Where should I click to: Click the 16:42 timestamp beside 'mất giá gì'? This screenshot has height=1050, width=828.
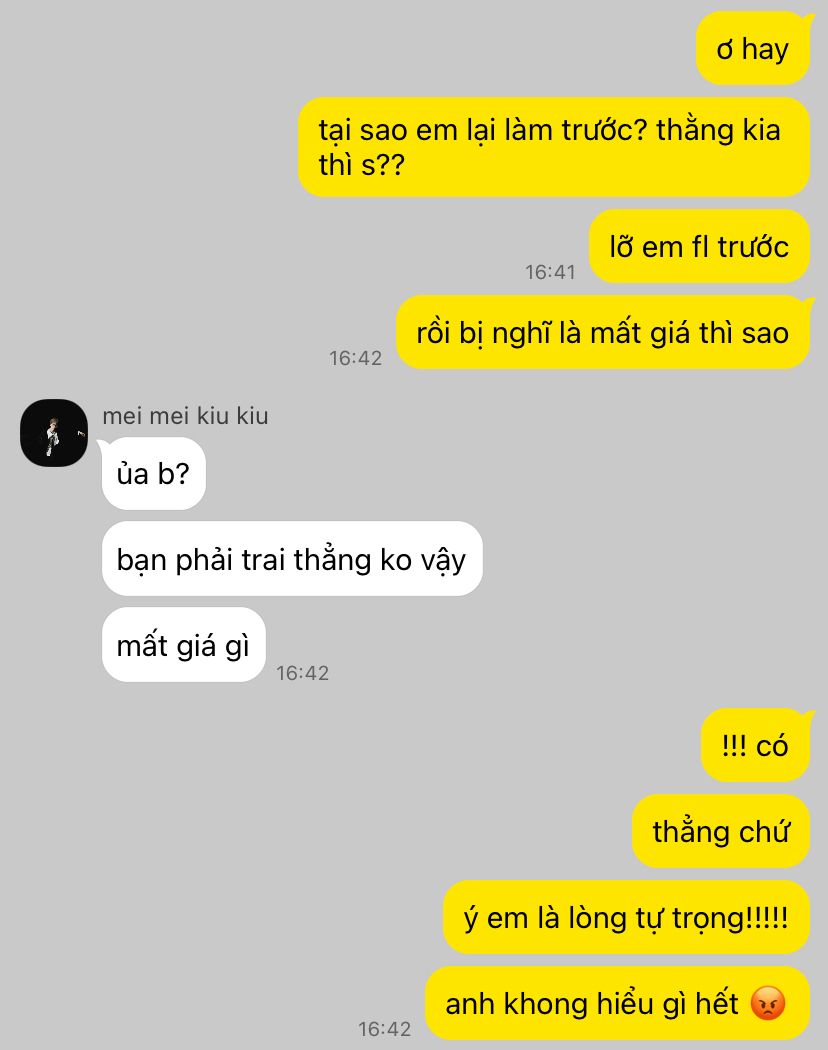click(x=303, y=673)
